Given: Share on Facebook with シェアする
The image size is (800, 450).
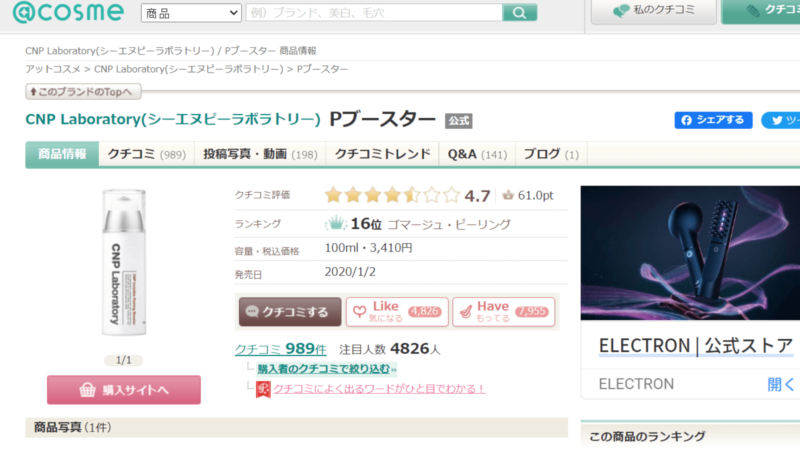Looking at the screenshot, I should [x=713, y=120].
